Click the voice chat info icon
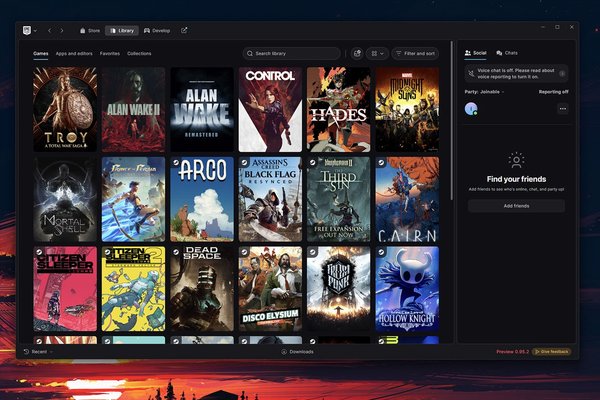Screen dimensions: 600x400 coord(562,73)
